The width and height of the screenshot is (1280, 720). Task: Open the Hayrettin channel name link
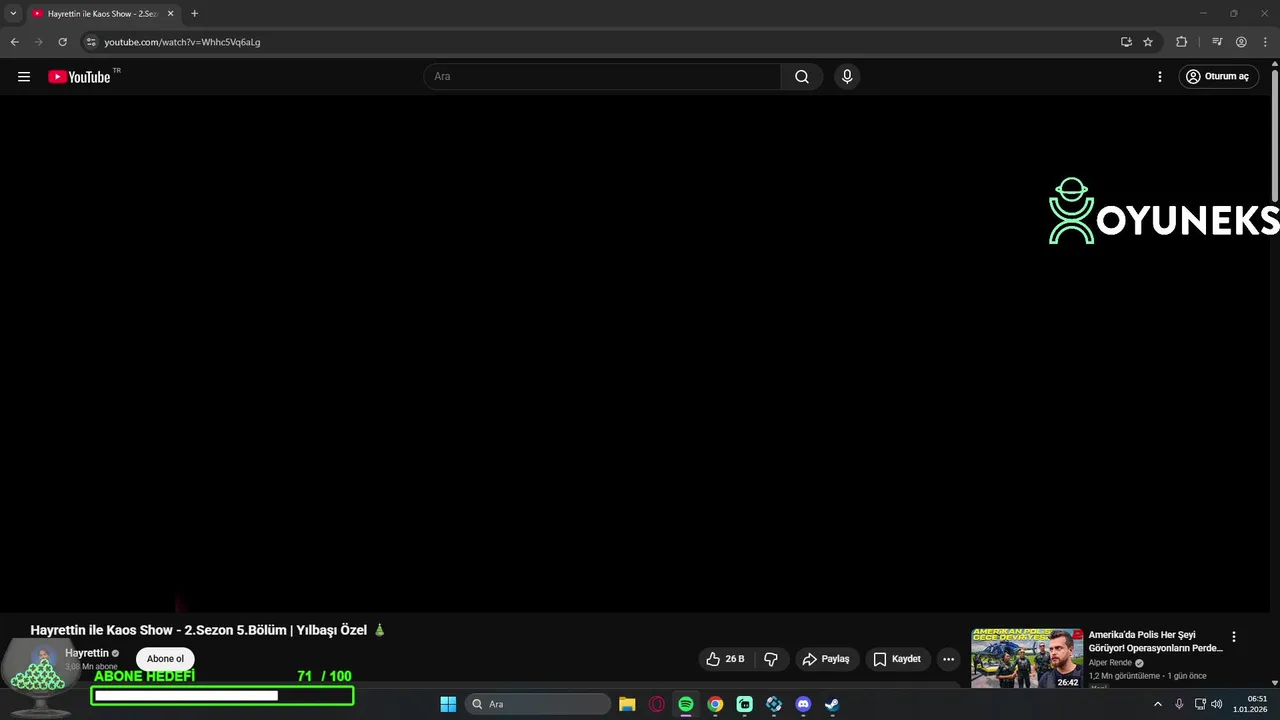[87, 653]
